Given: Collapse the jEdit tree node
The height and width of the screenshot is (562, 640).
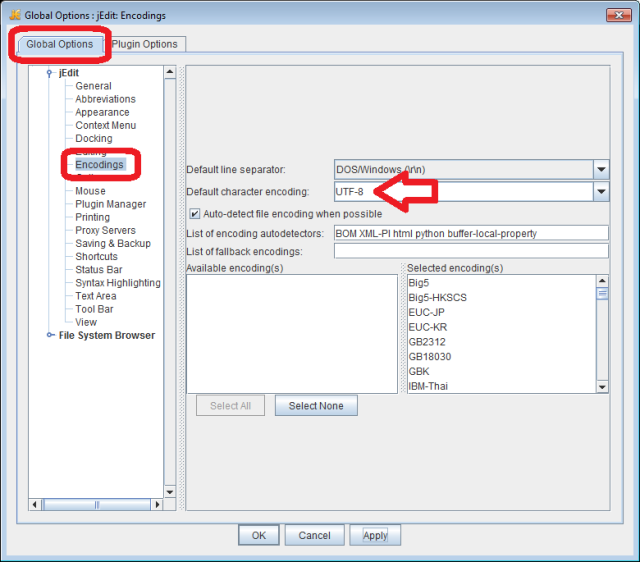Looking at the screenshot, I should coord(49,73).
